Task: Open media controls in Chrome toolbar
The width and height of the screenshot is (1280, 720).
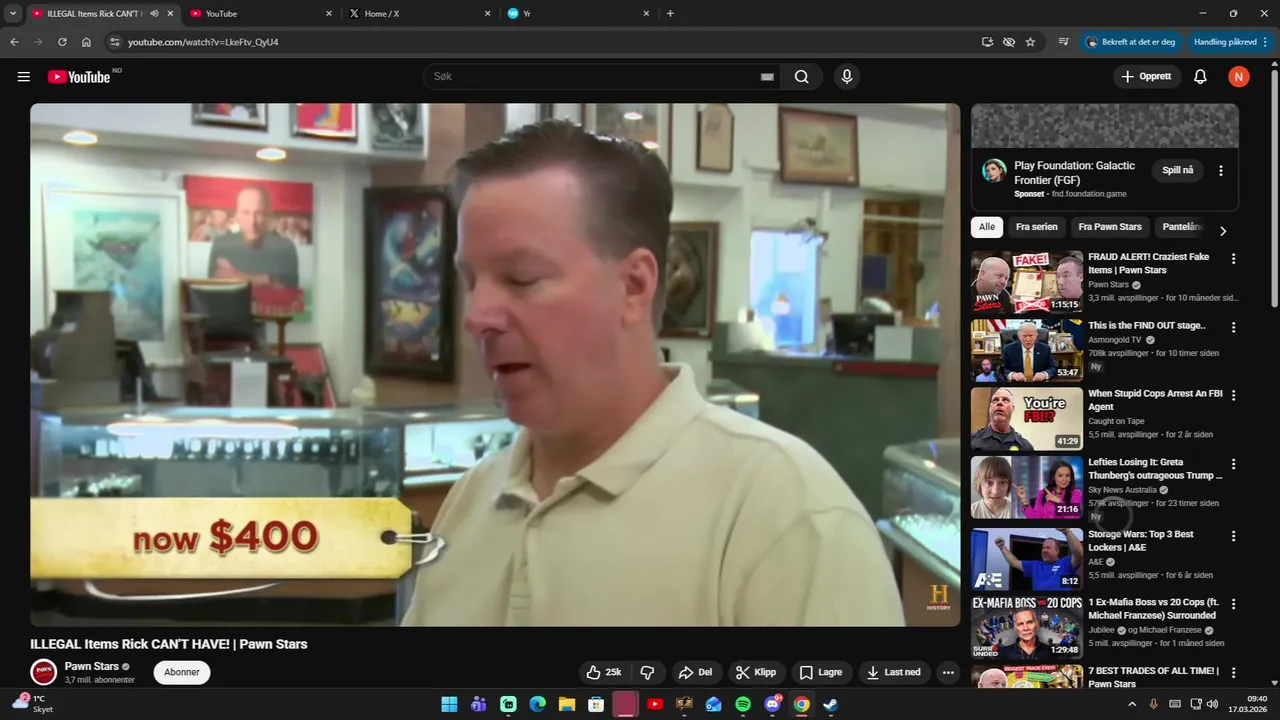Action: click(1063, 42)
